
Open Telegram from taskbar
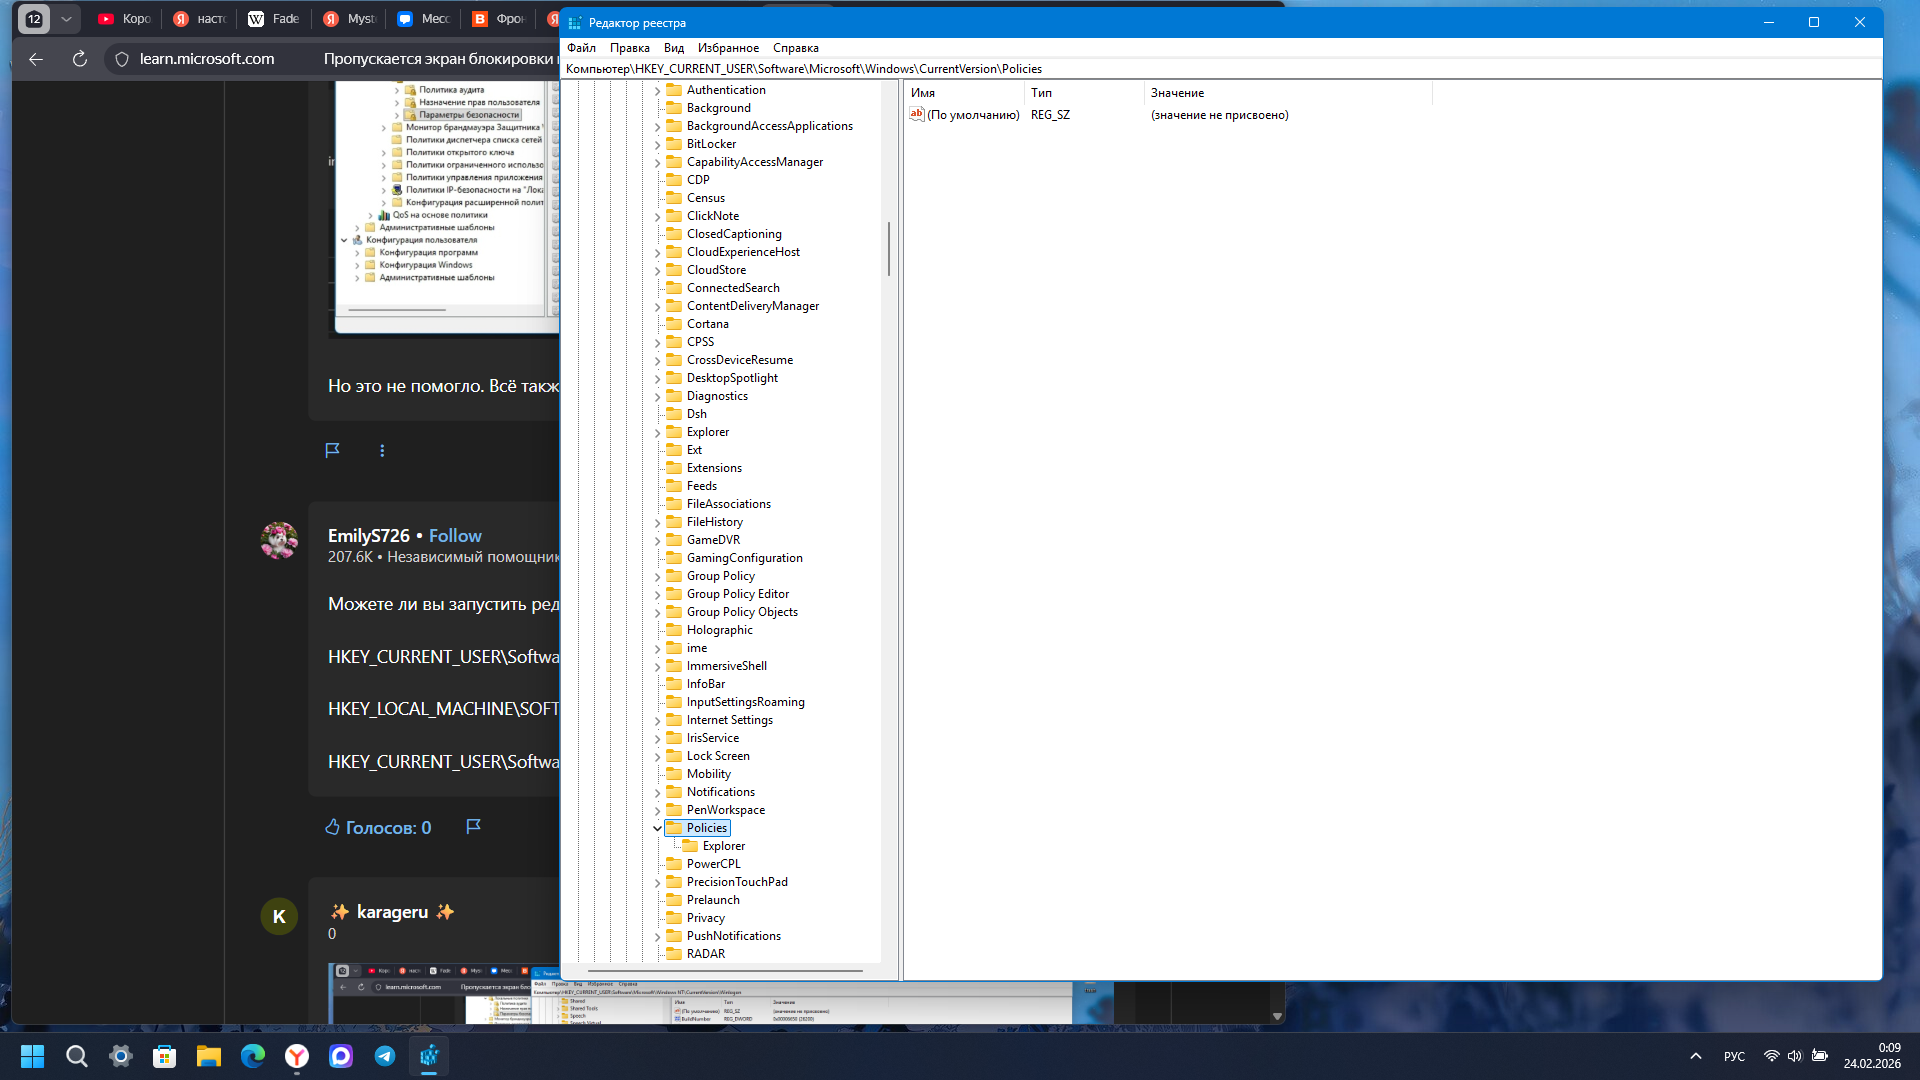click(385, 1056)
